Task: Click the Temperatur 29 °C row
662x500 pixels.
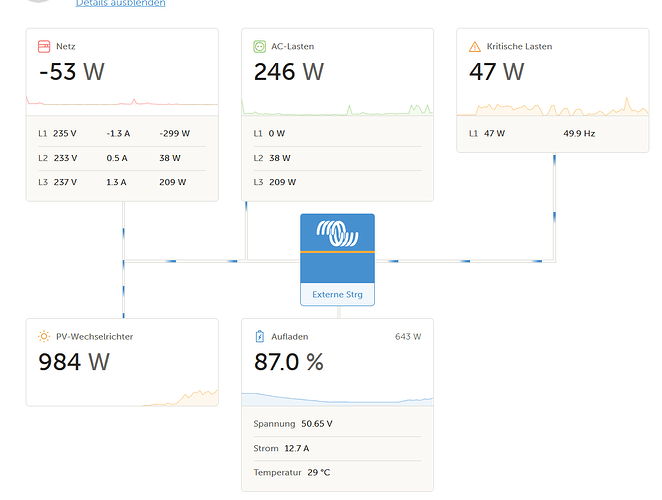Action: point(337,472)
